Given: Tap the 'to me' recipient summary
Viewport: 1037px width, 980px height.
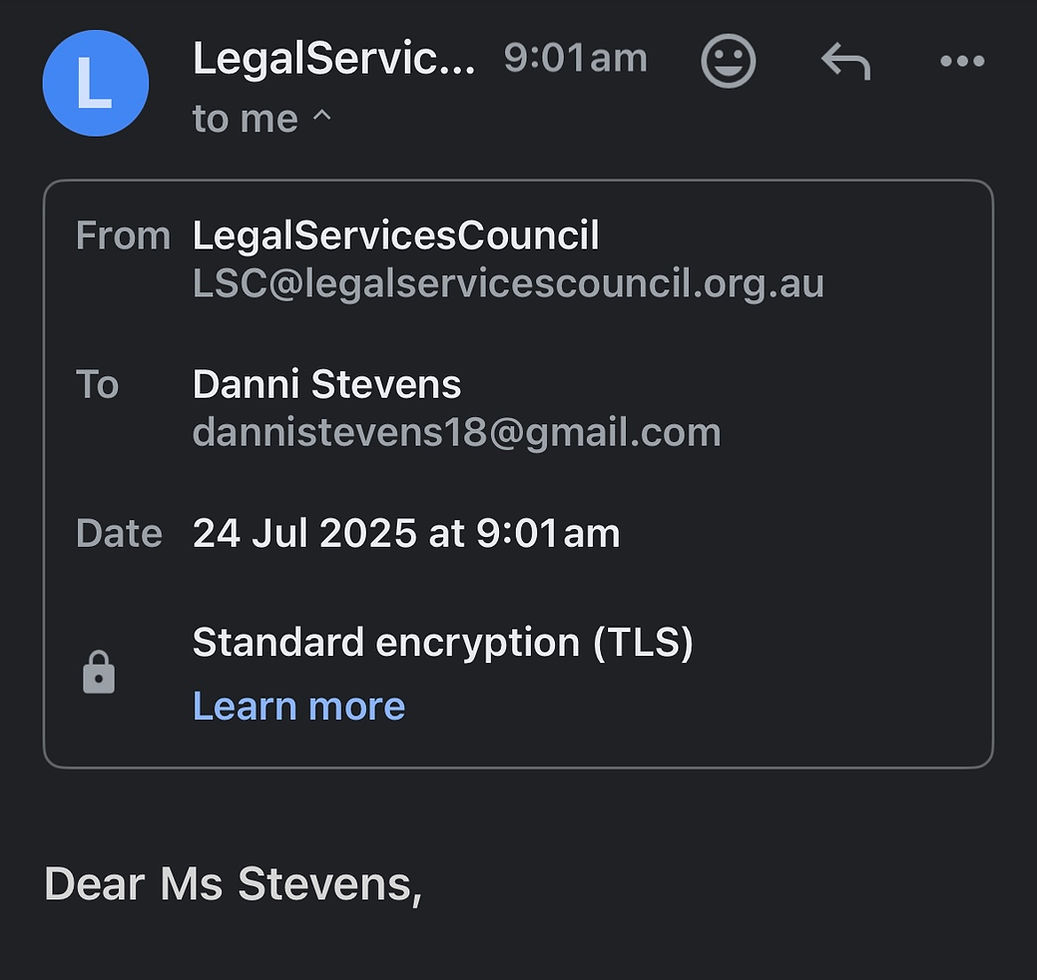Looking at the screenshot, I should pyautogui.click(x=245, y=119).
